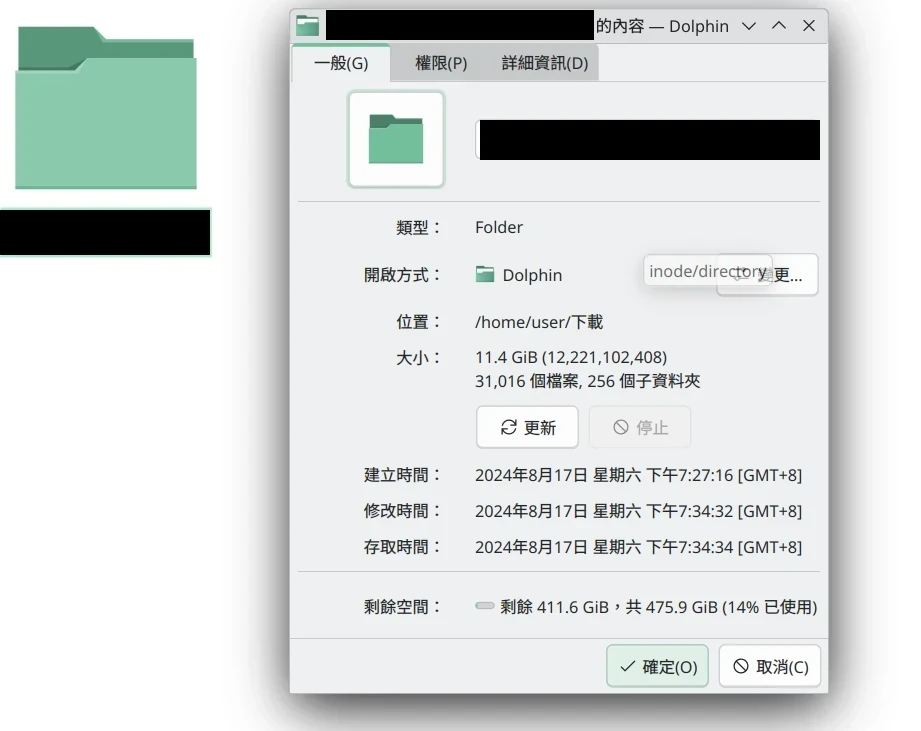Go to the 詳細資訊(D) tab
921x731 pixels.
coord(544,63)
